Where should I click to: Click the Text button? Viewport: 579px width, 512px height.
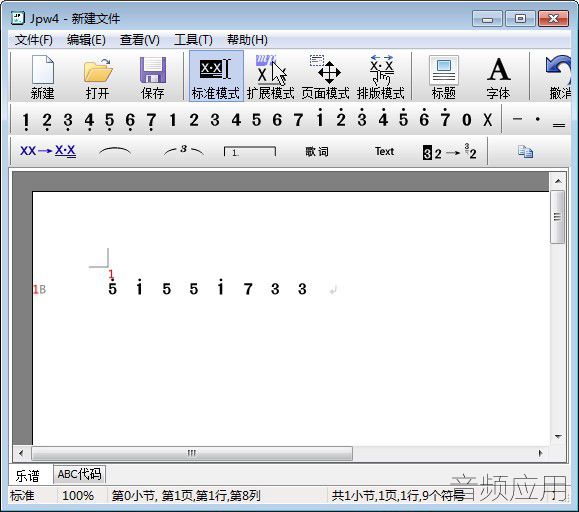coord(384,151)
